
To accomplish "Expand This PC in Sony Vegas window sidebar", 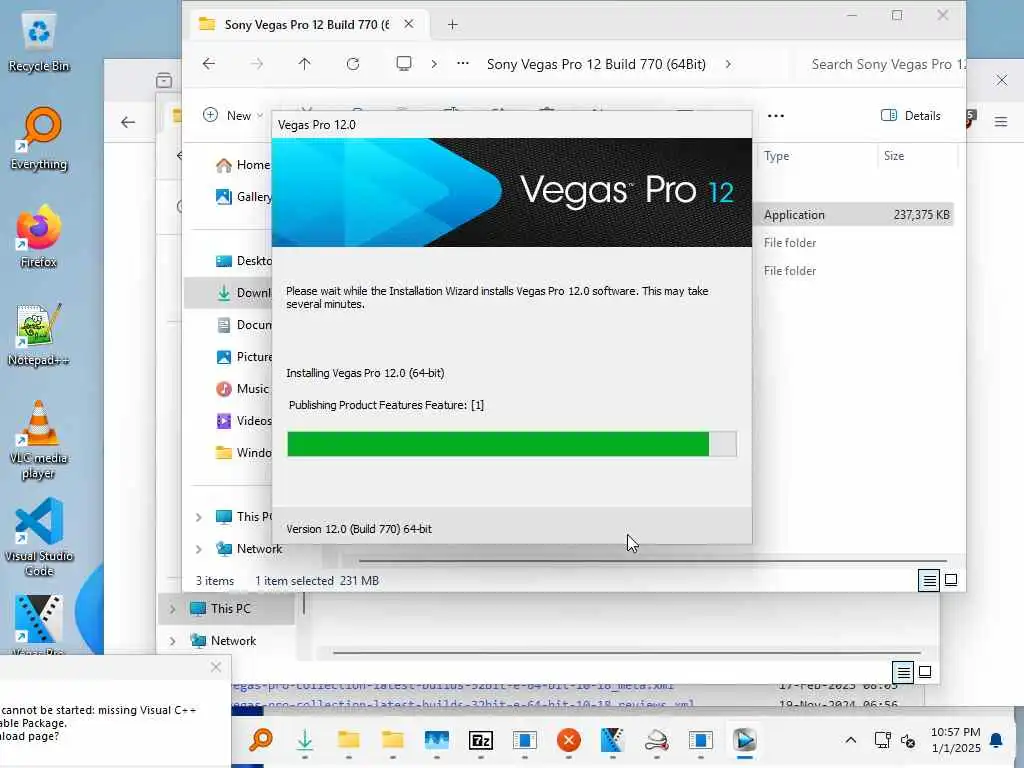I will 199,517.
